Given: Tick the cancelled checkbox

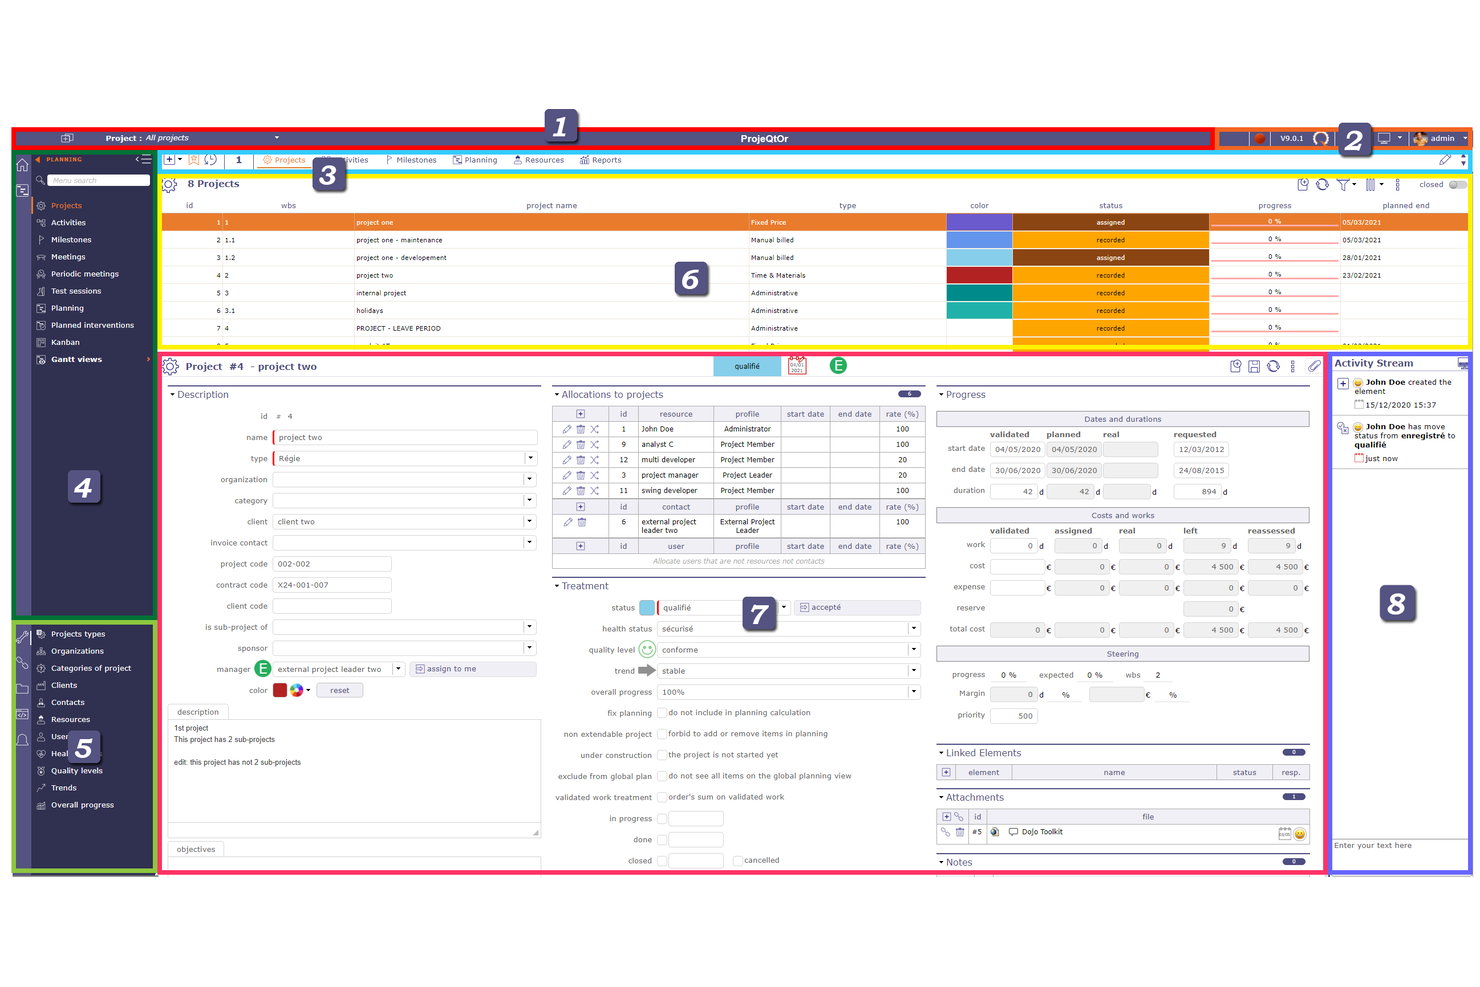Looking at the screenshot, I should (738, 860).
